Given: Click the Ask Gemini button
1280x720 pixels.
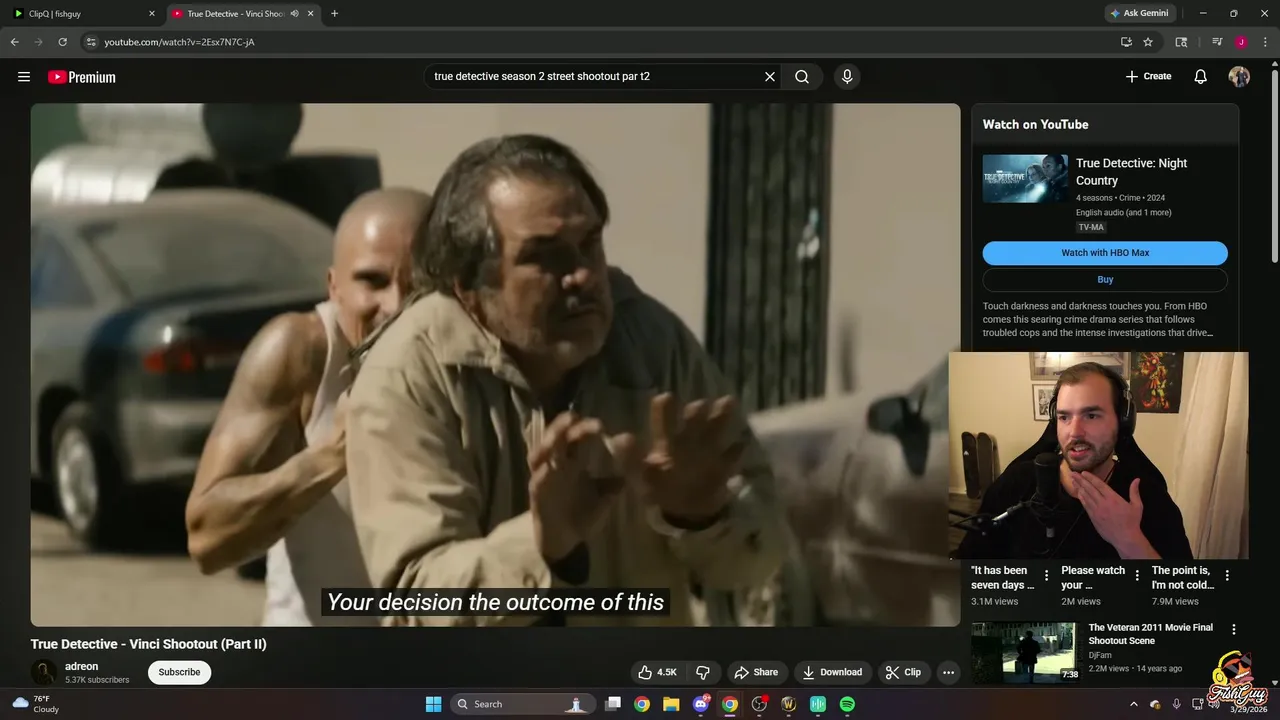Looking at the screenshot, I should tap(1139, 14).
